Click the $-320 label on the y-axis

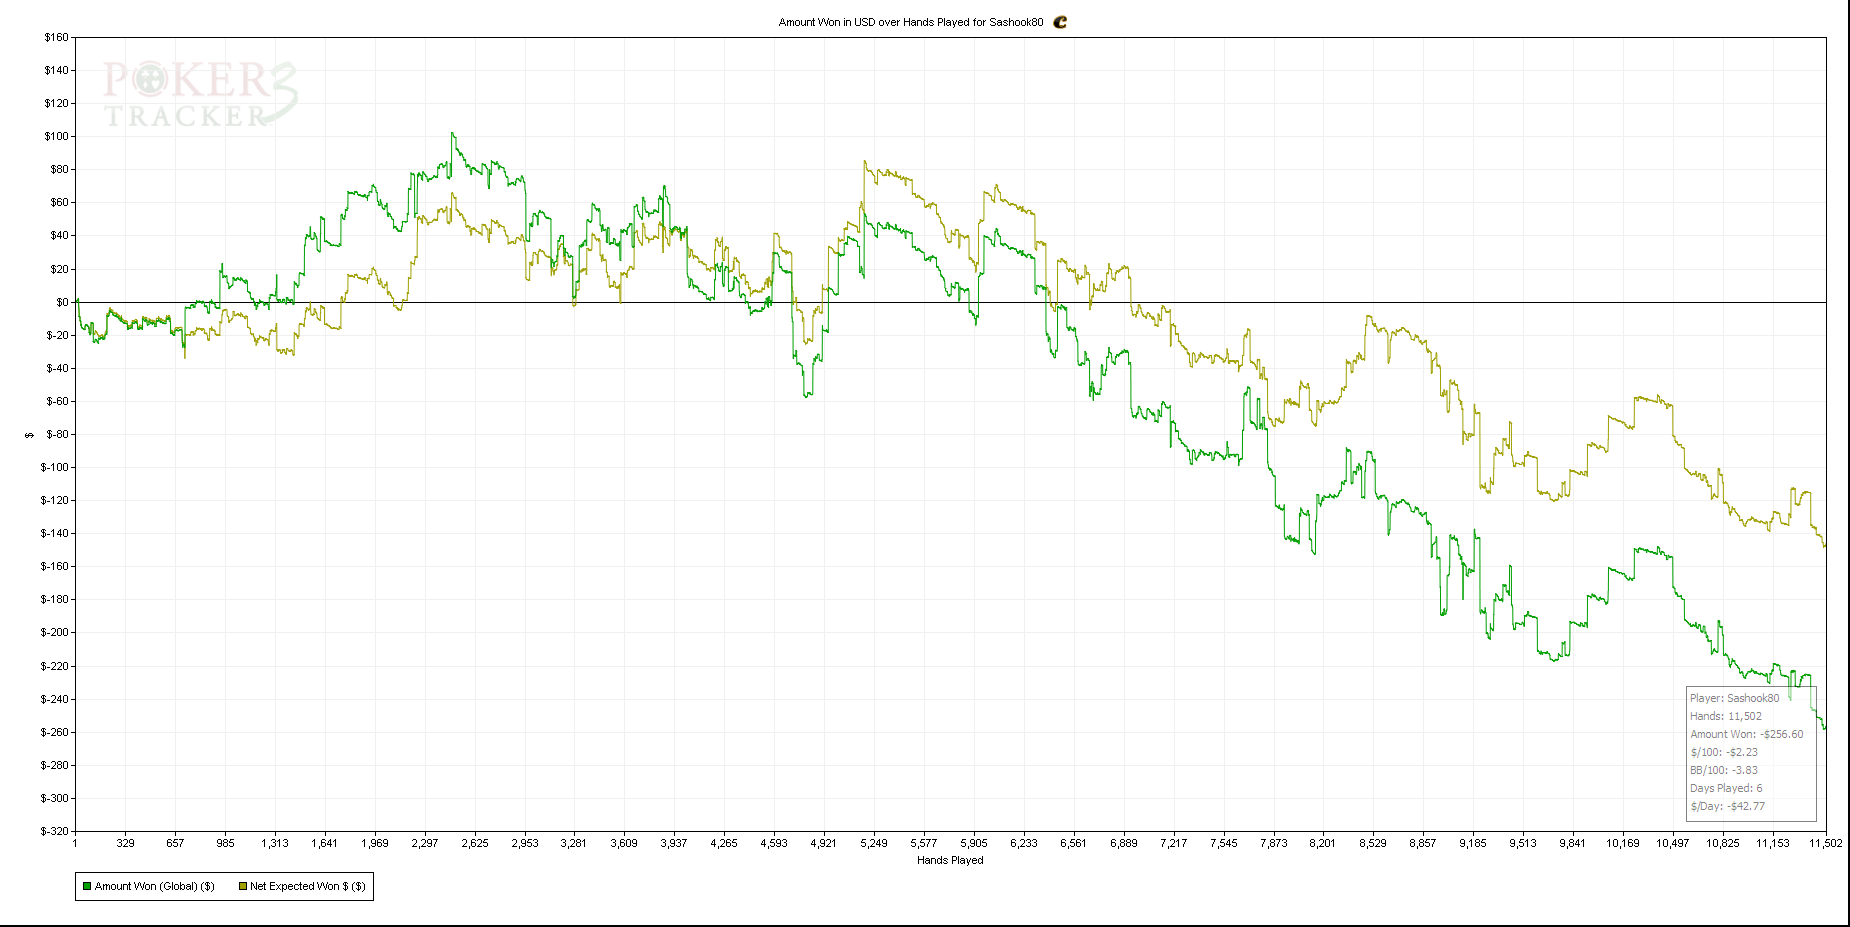point(55,831)
